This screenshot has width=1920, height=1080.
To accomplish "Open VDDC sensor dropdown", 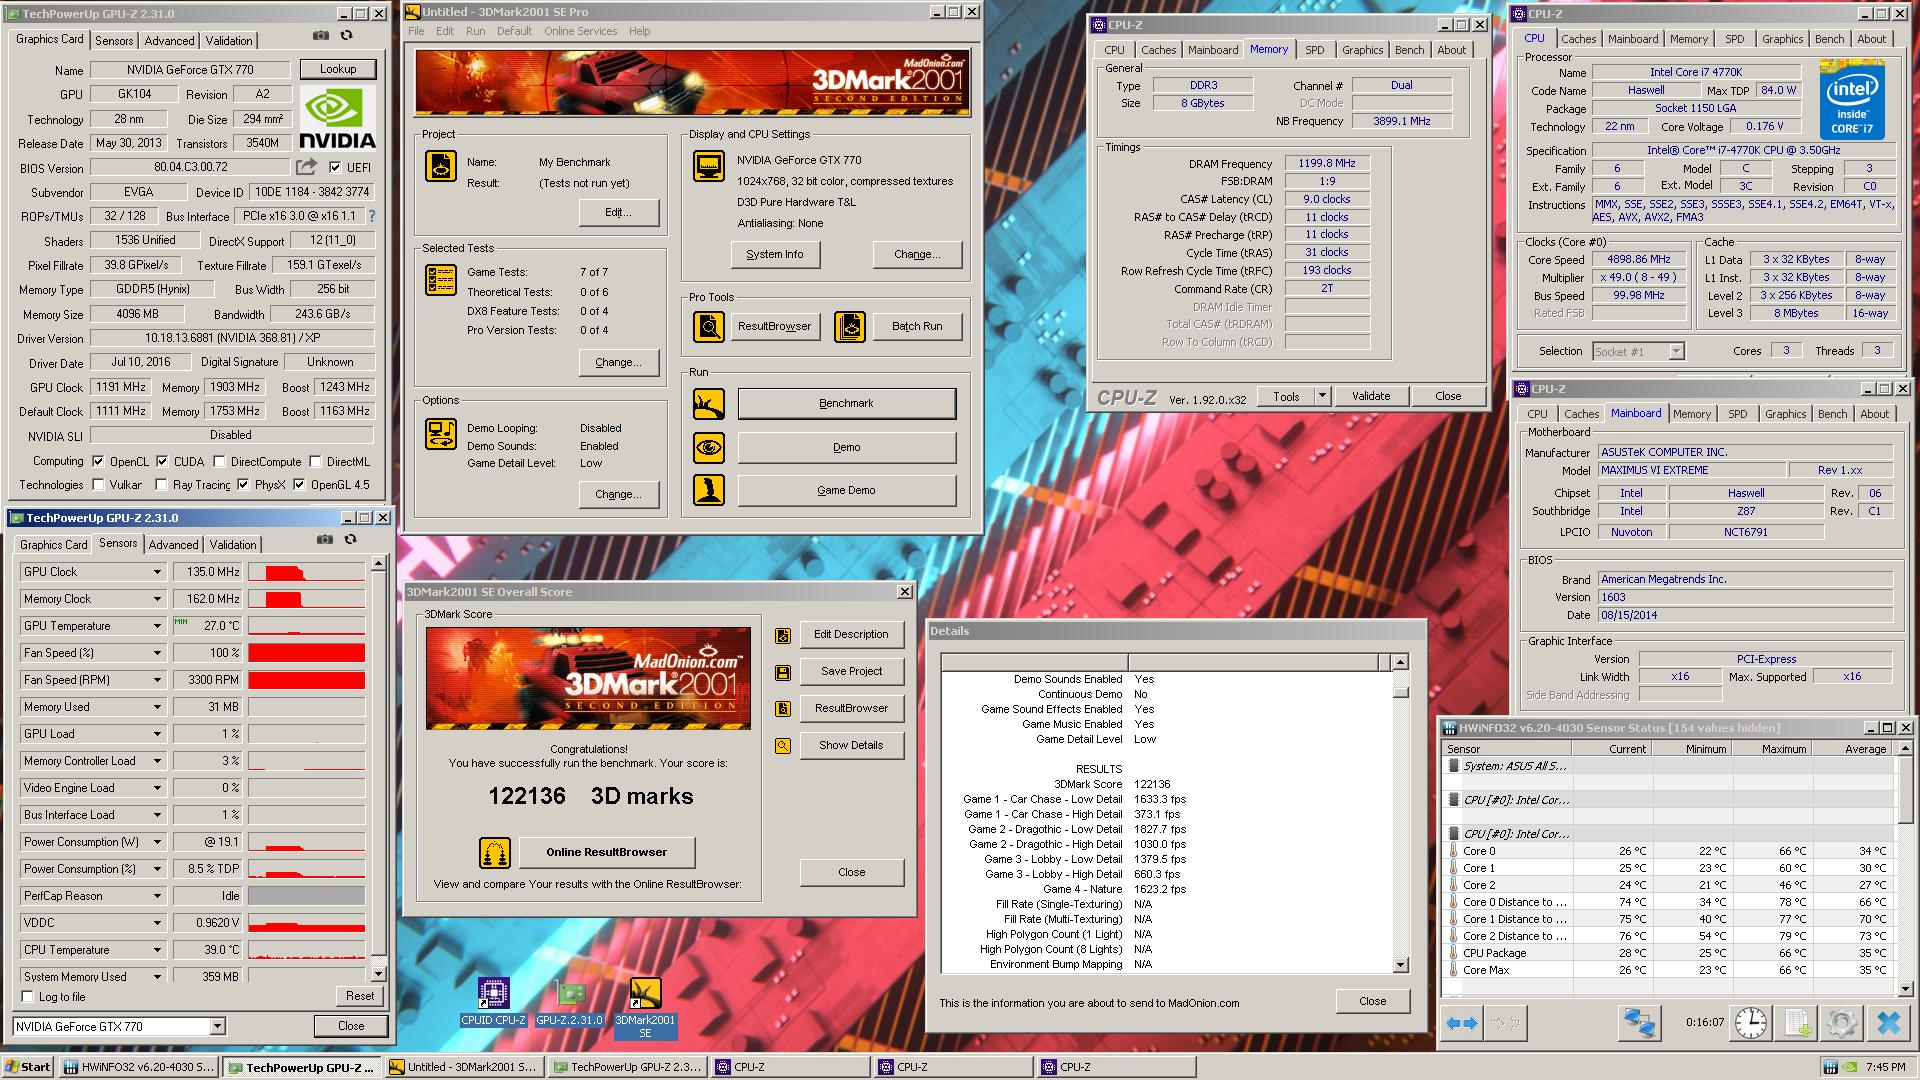I will pos(157,923).
